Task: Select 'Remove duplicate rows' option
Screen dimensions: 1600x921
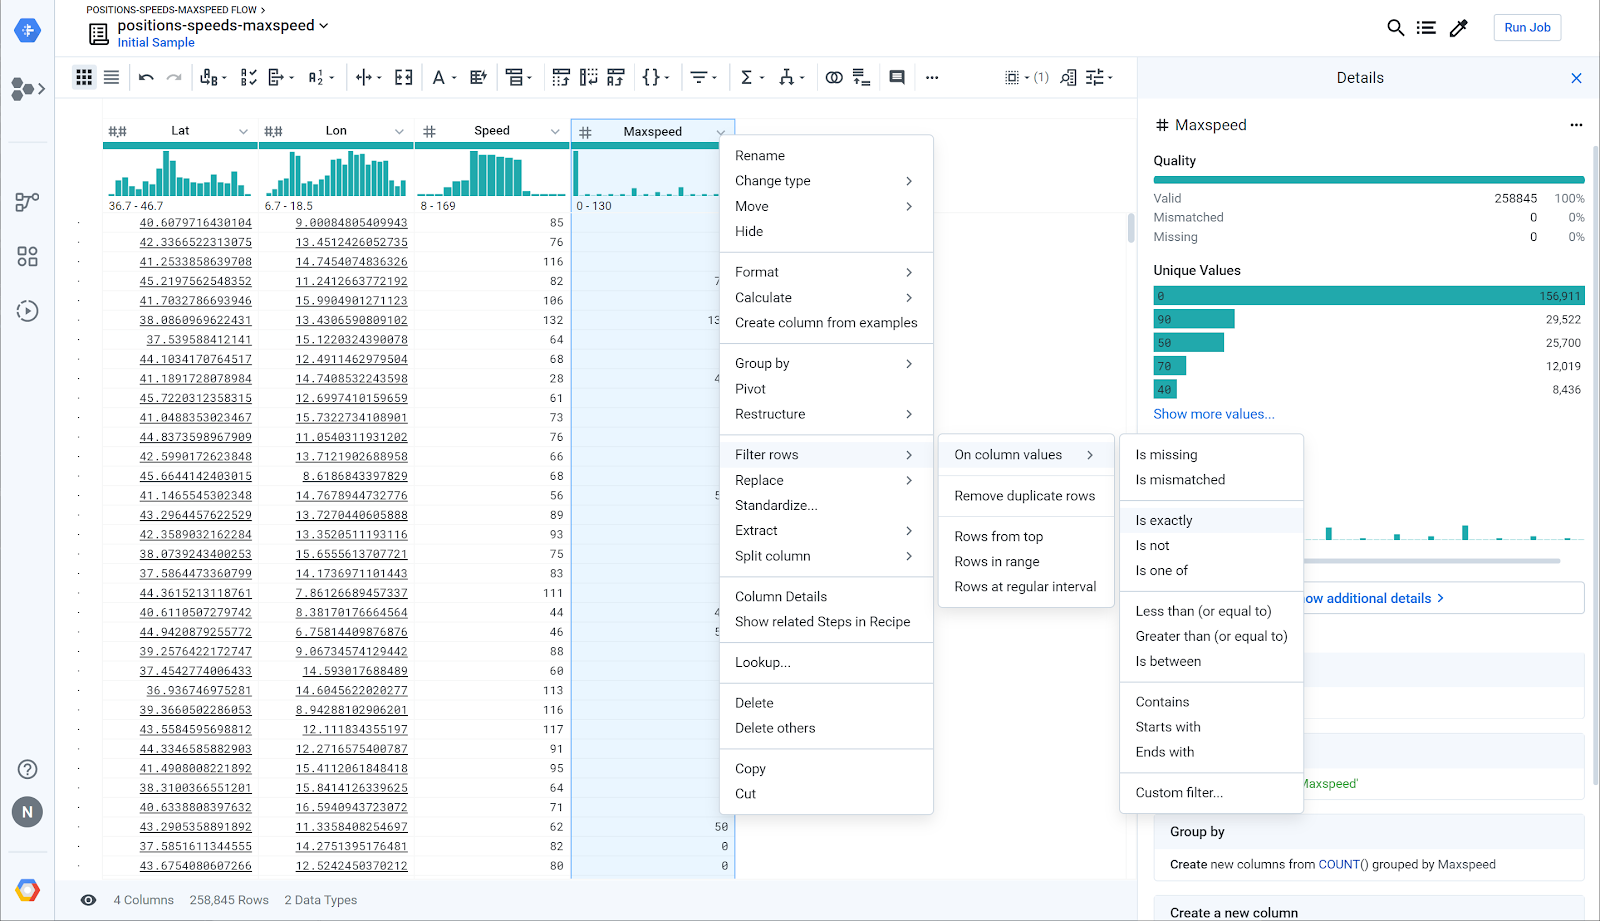Action: tap(1025, 496)
